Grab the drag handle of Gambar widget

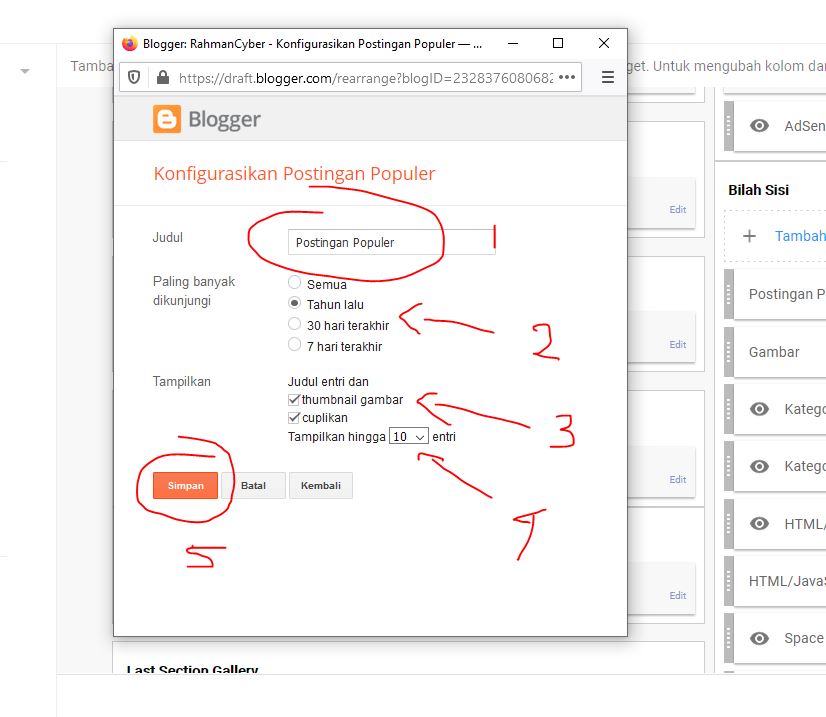(x=729, y=352)
